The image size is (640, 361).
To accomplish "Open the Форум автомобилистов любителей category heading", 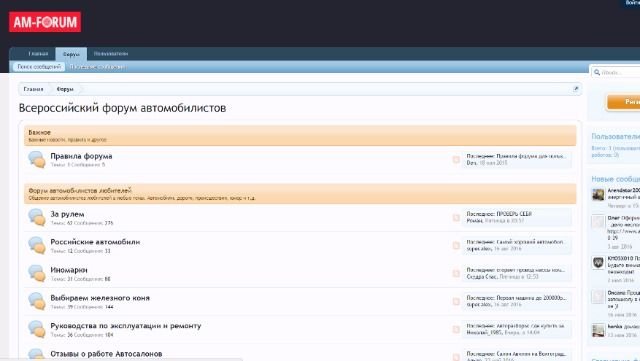I will [80, 191].
